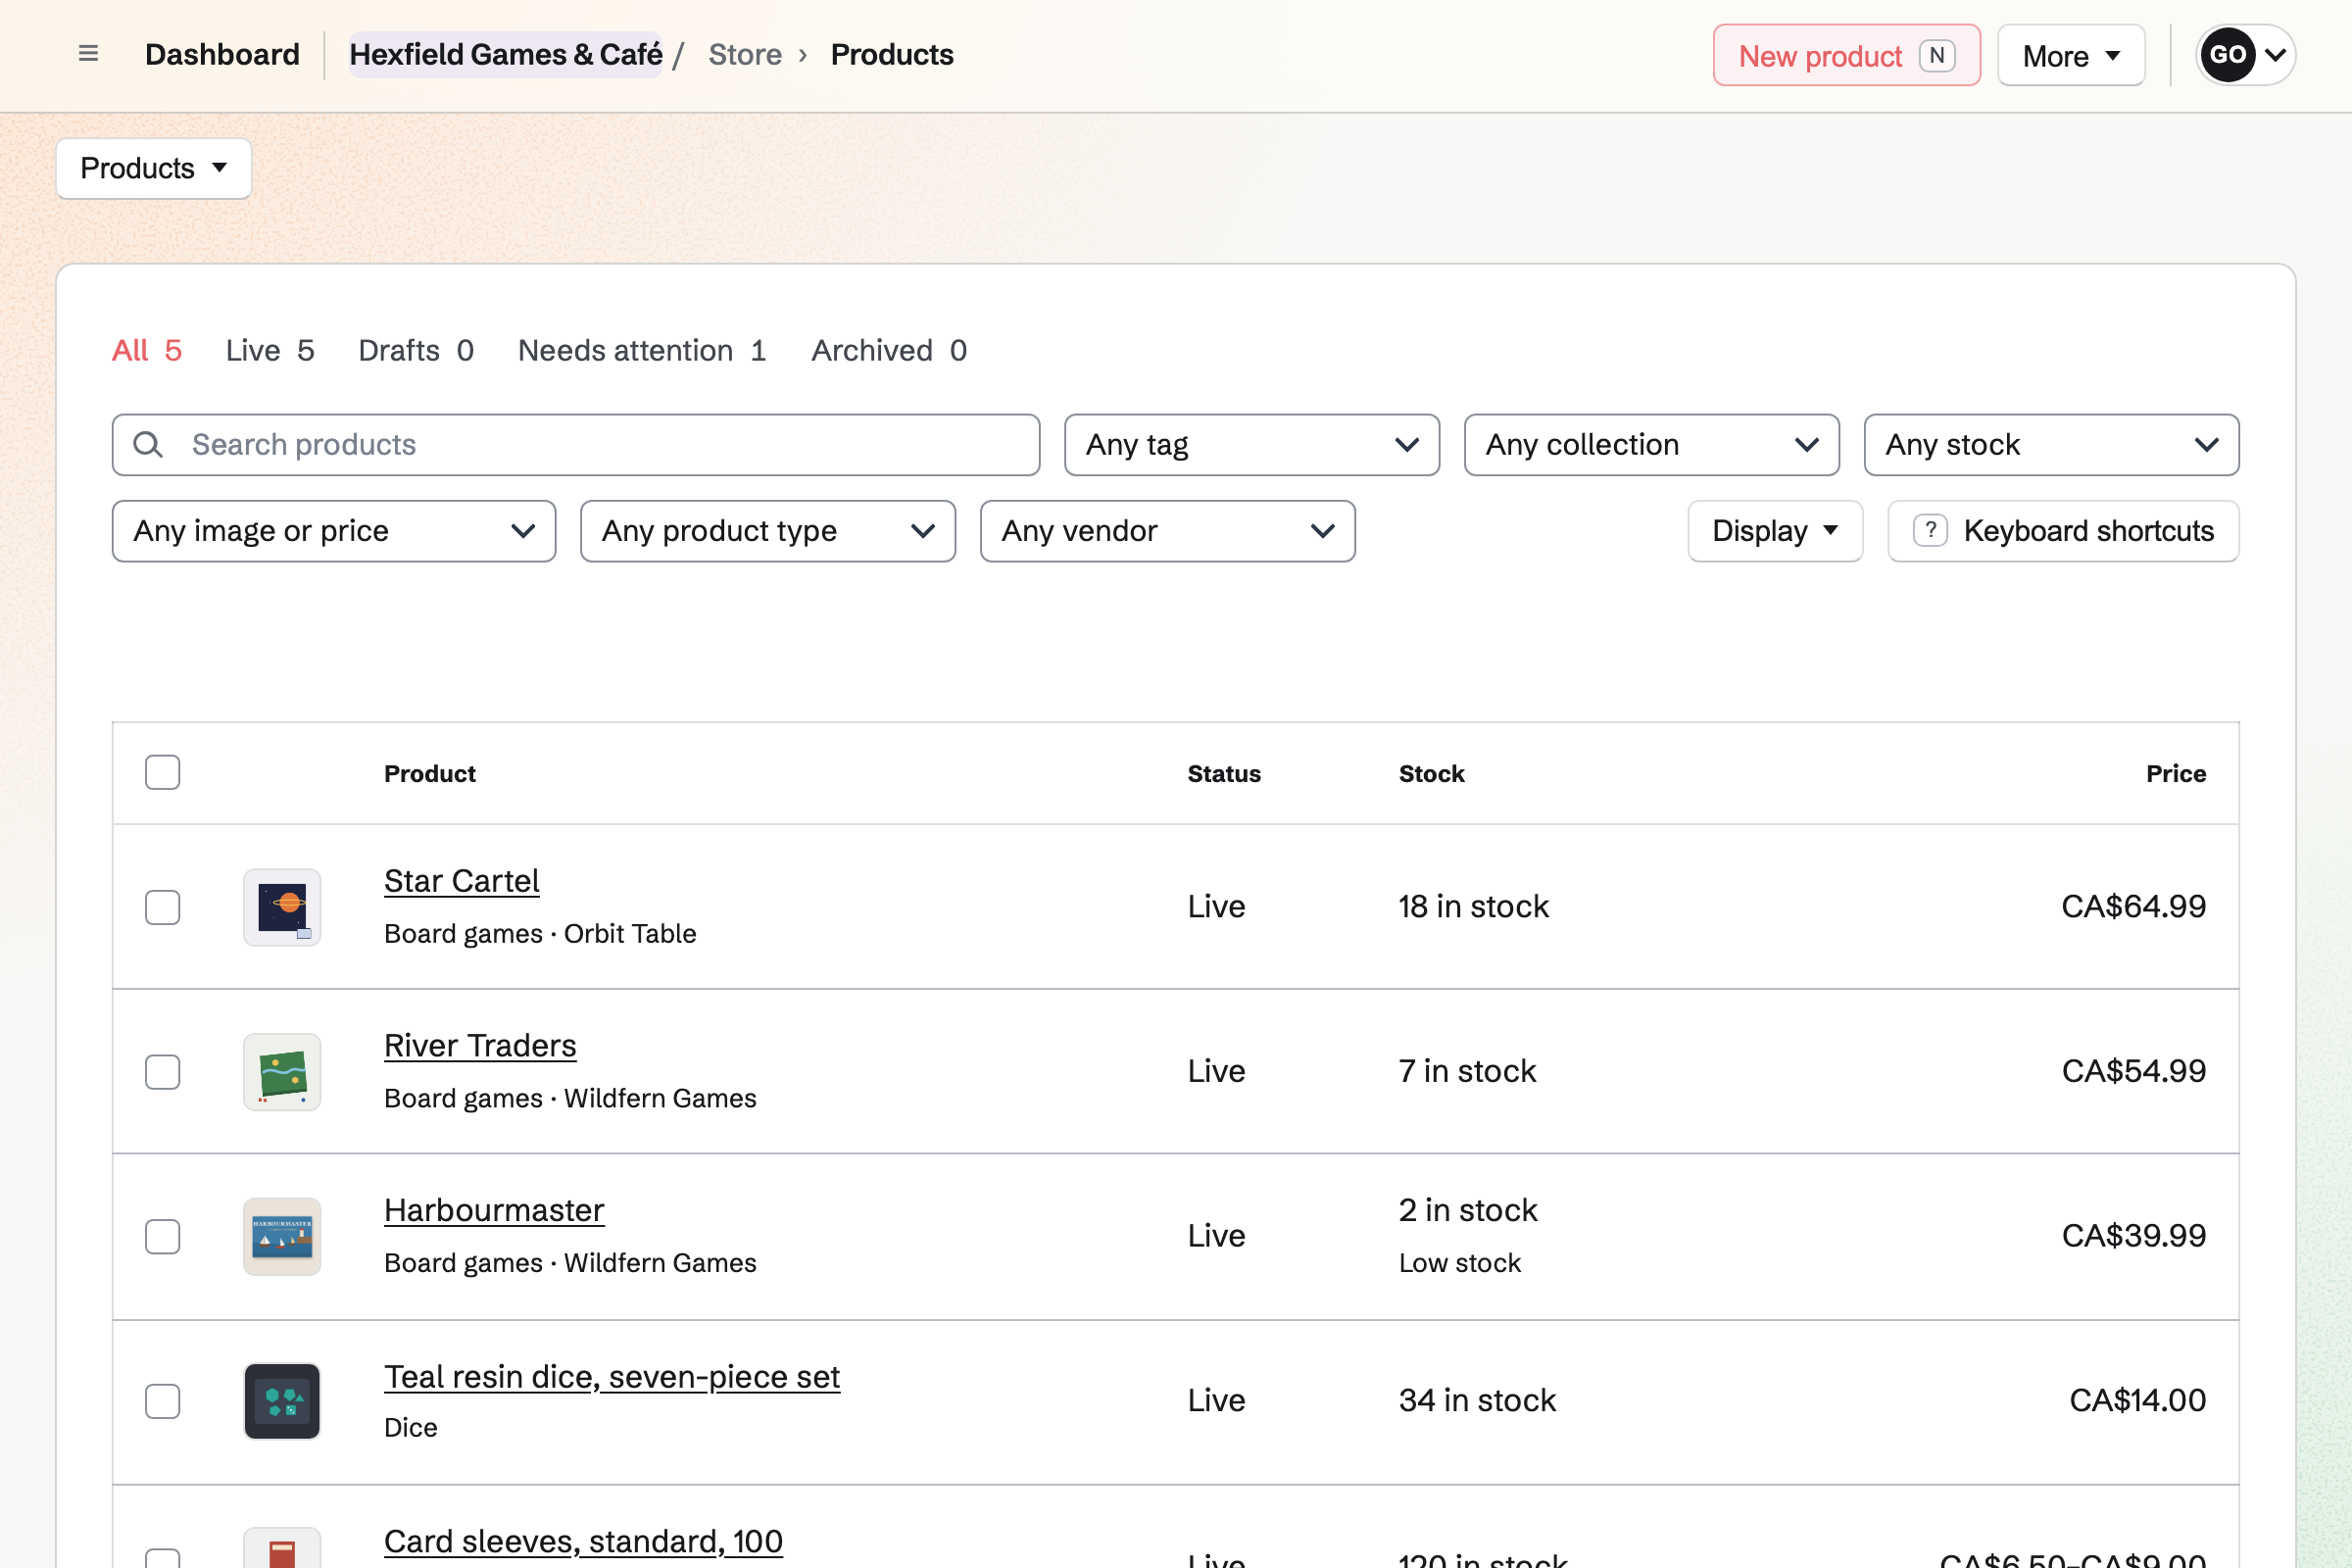The height and width of the screenshot is (1568, 2352).
Task: Open the More actions menu
Action: (x=2071, y=55)
